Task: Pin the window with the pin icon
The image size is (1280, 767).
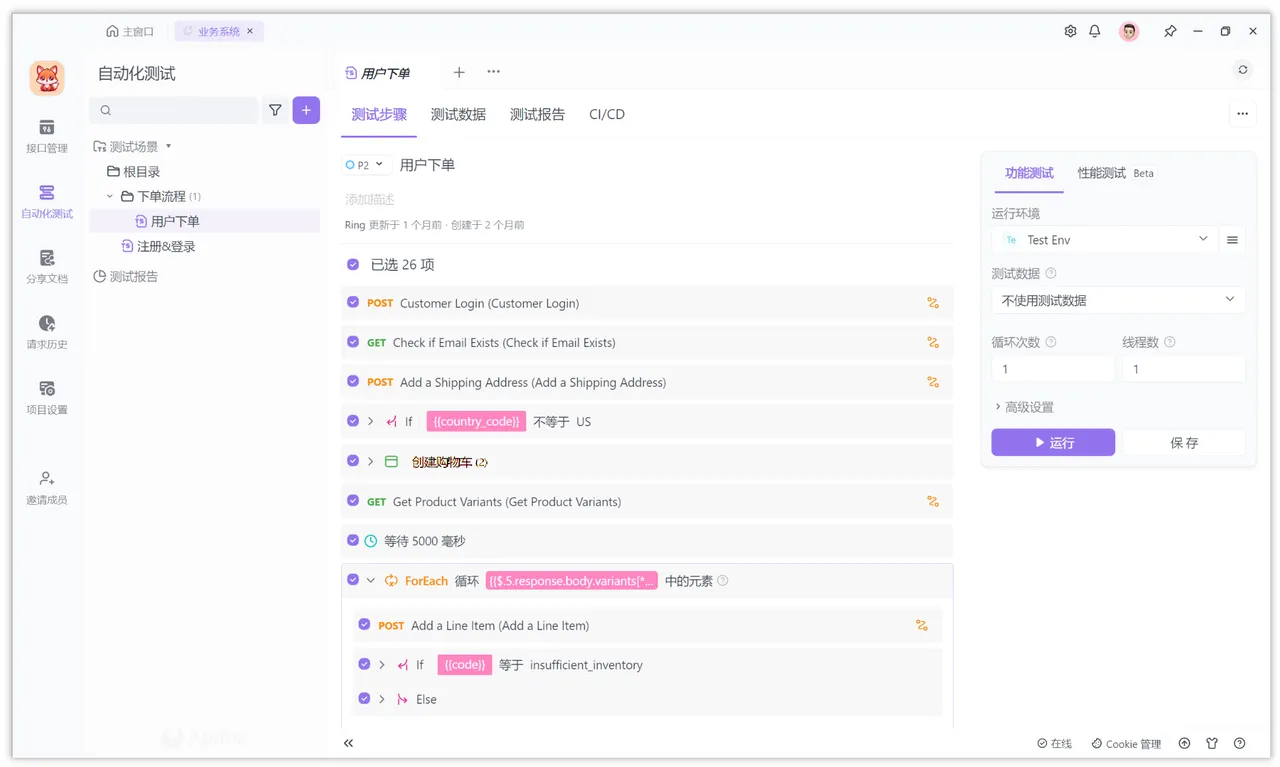Action: click(x=1170, y=31)
